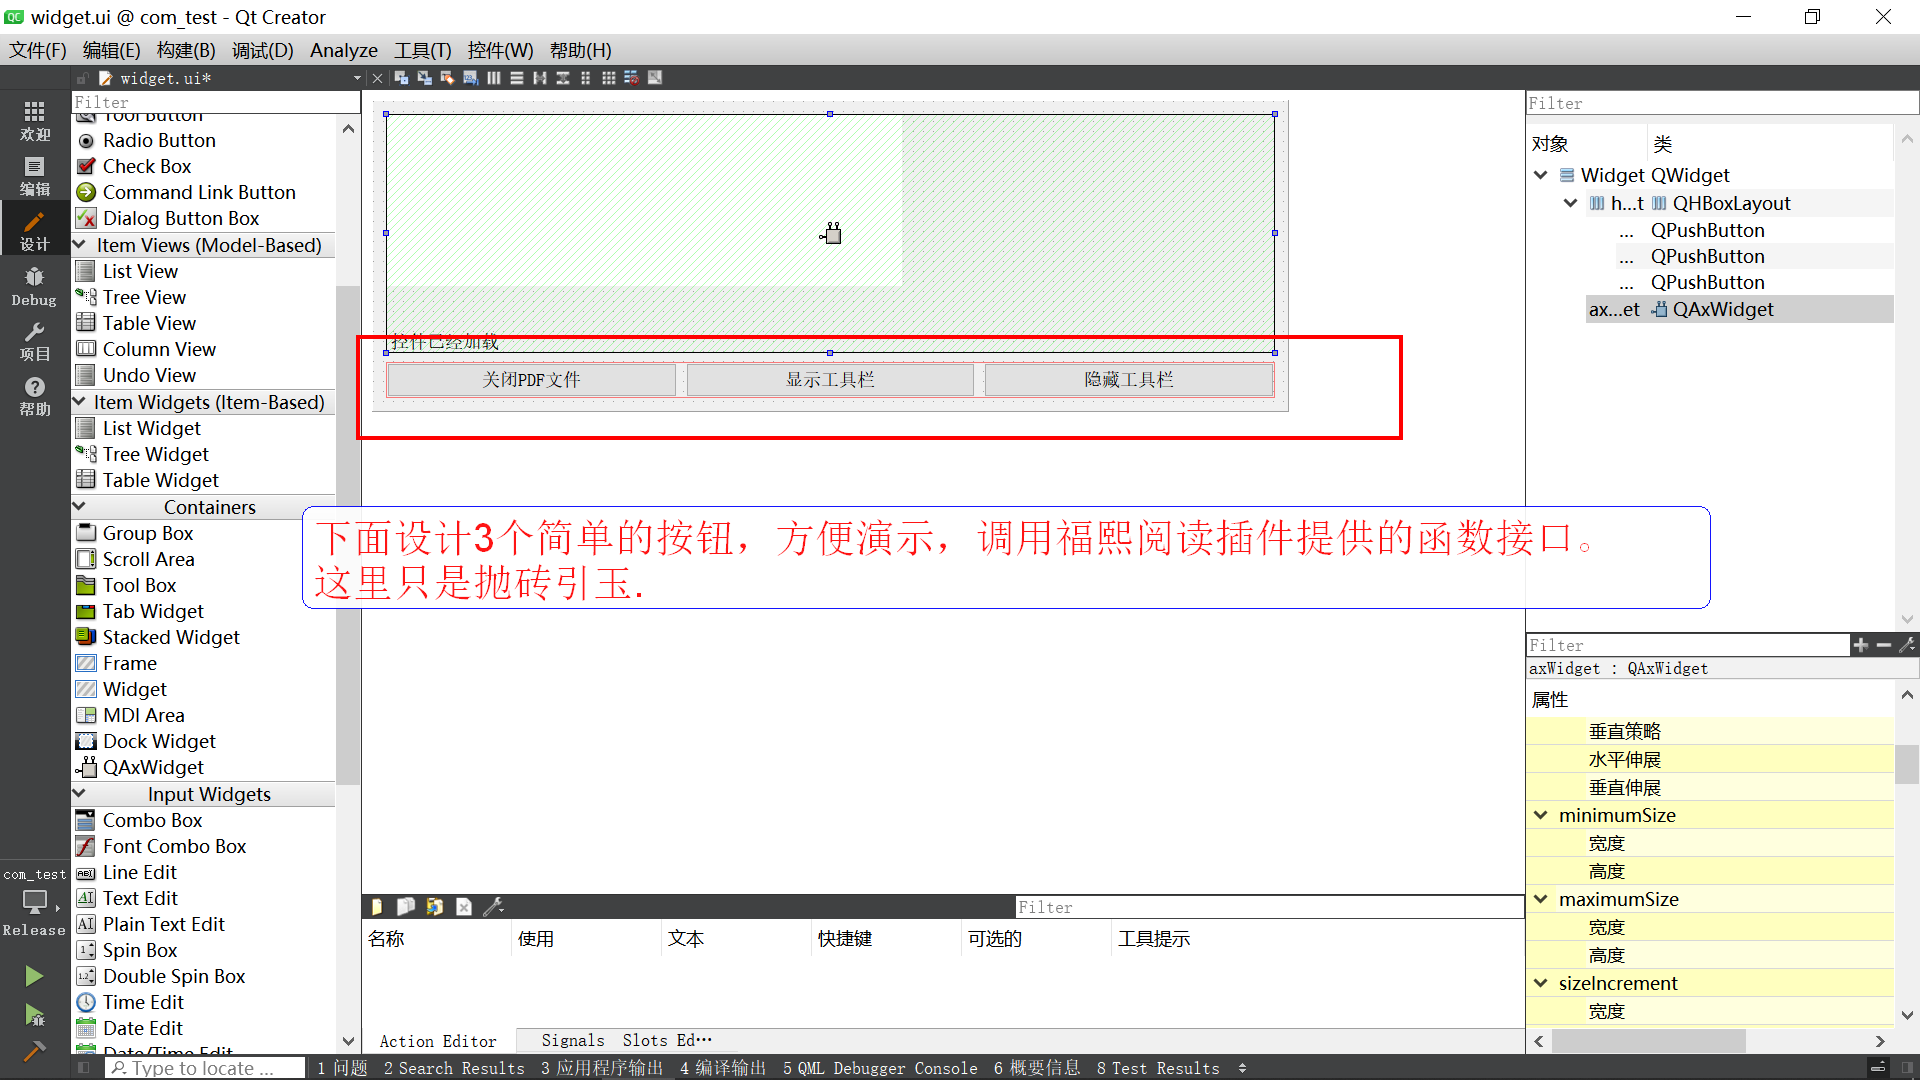Select Check Box in widget box
Viewport: 1920px width, 1080px height.
[146, 166]
